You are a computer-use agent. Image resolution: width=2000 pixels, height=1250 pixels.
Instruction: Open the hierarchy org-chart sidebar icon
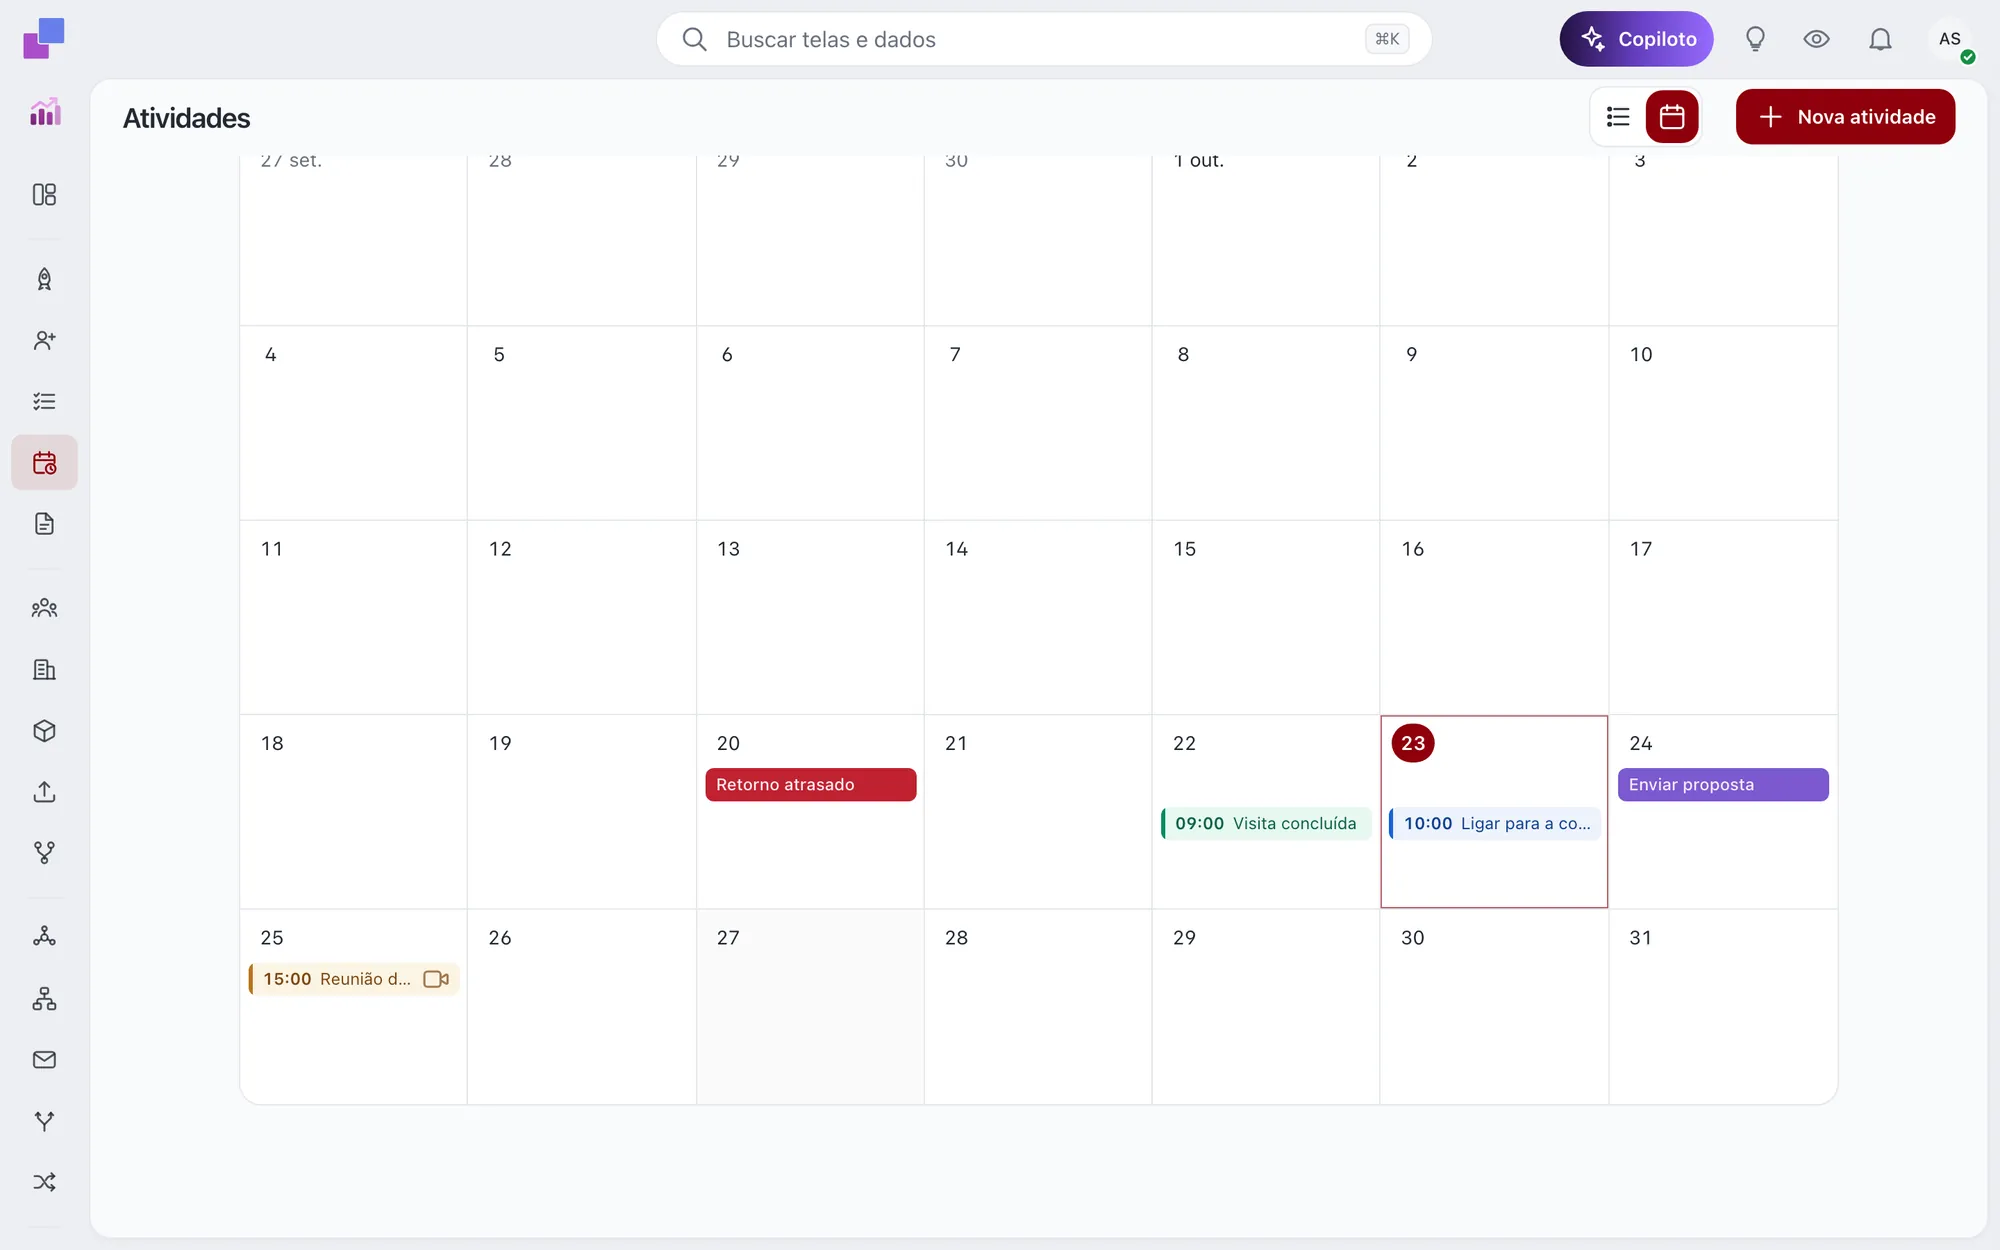pyautogui.click(x=44, y=998)
